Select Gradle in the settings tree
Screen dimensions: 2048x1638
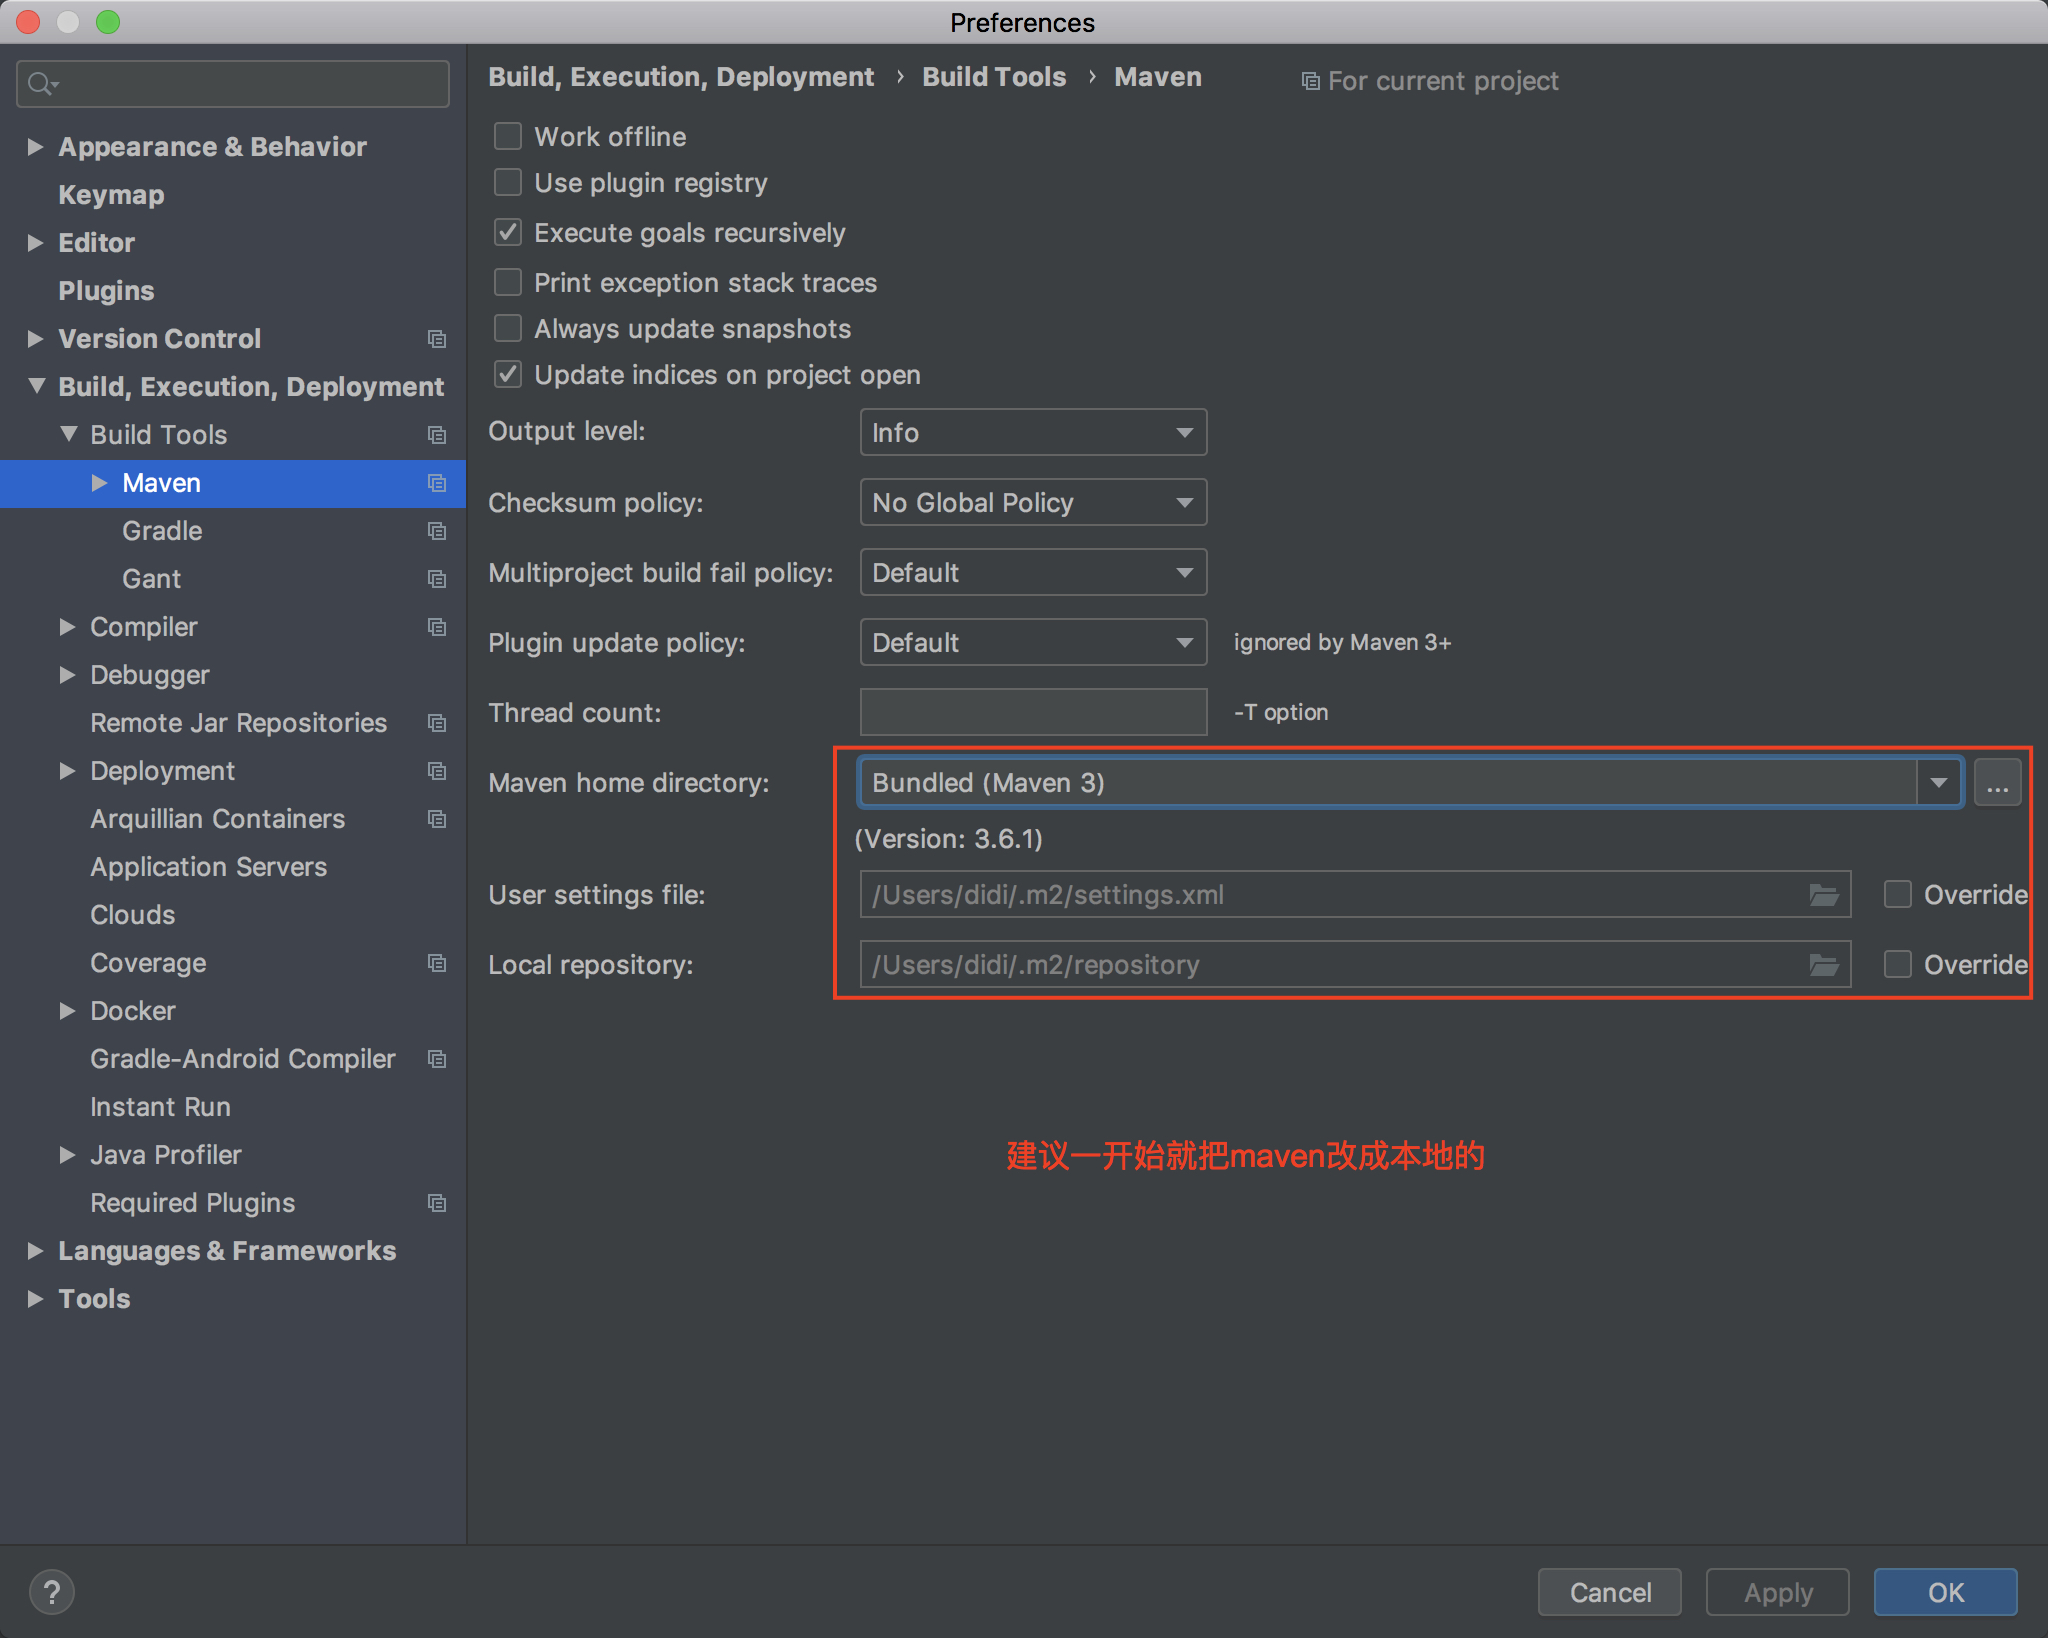(162, 531)
